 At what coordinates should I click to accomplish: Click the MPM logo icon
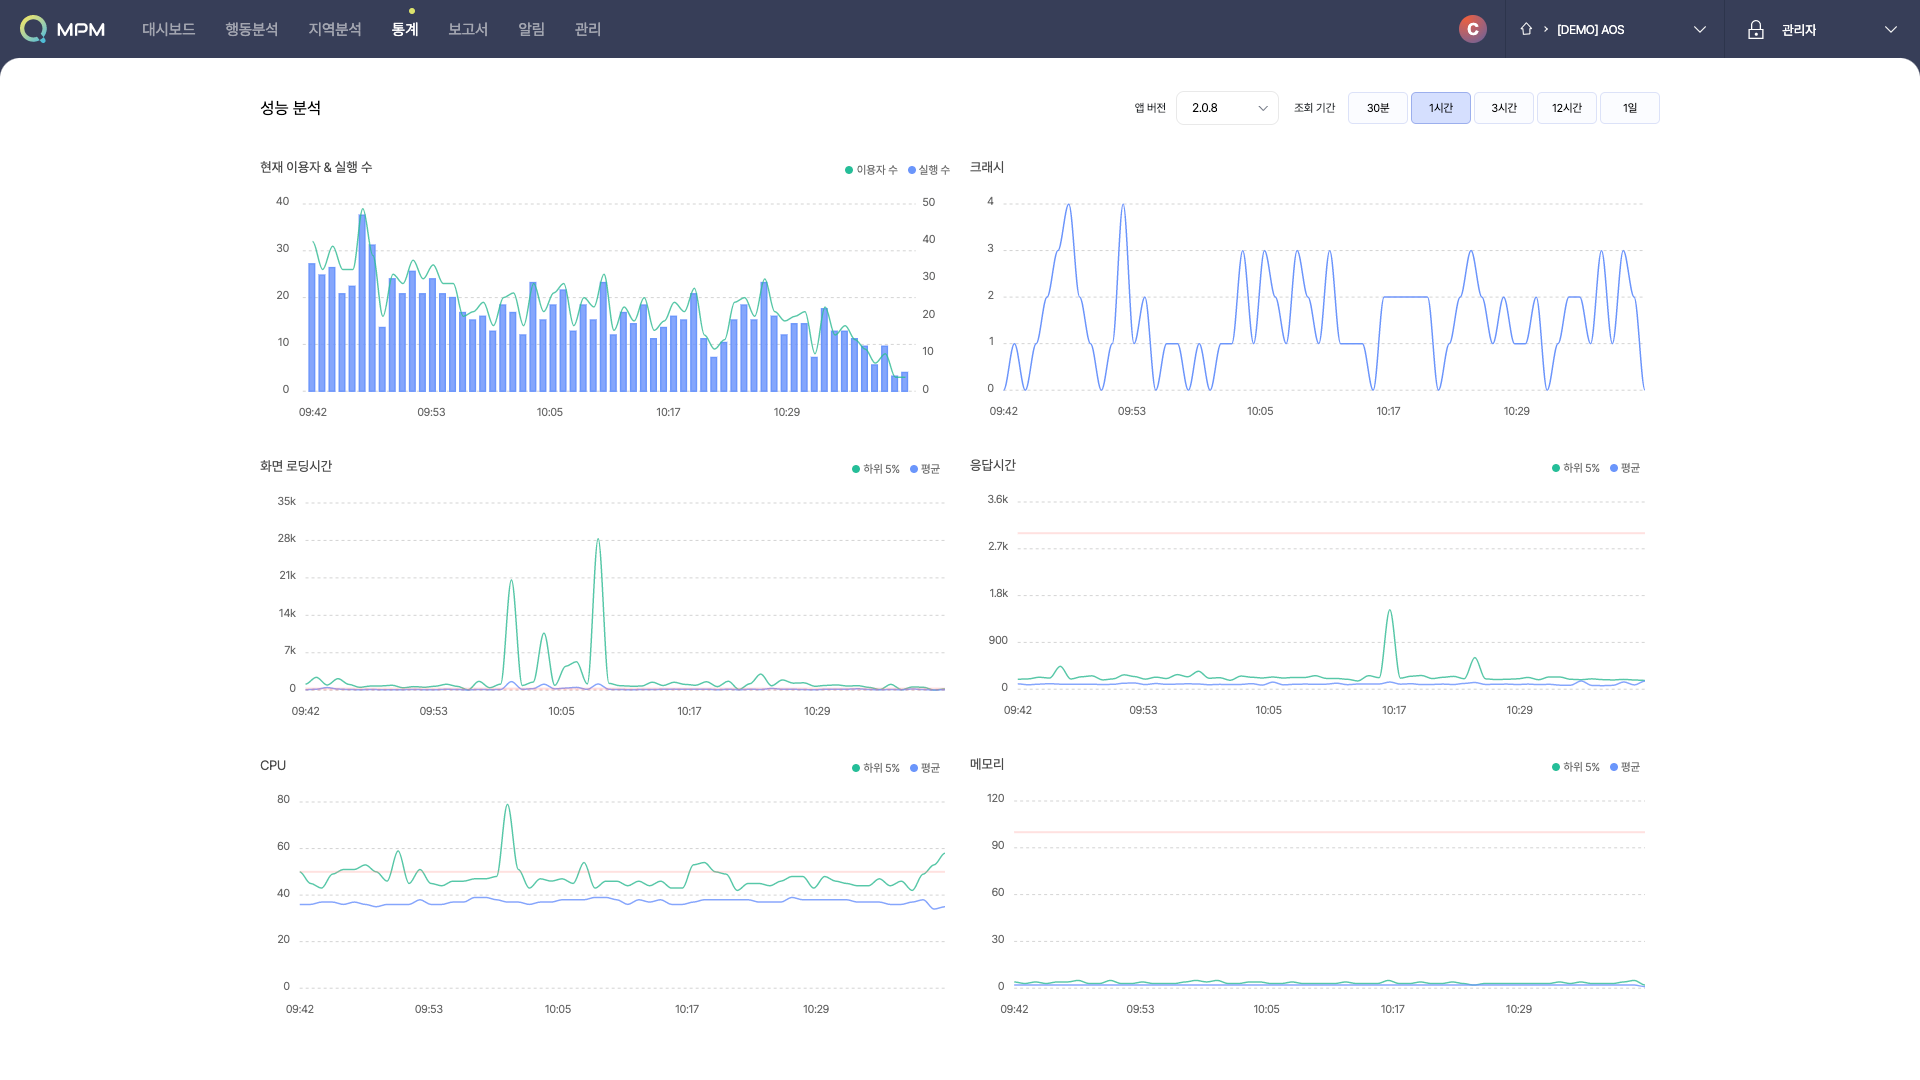[33, 29]
